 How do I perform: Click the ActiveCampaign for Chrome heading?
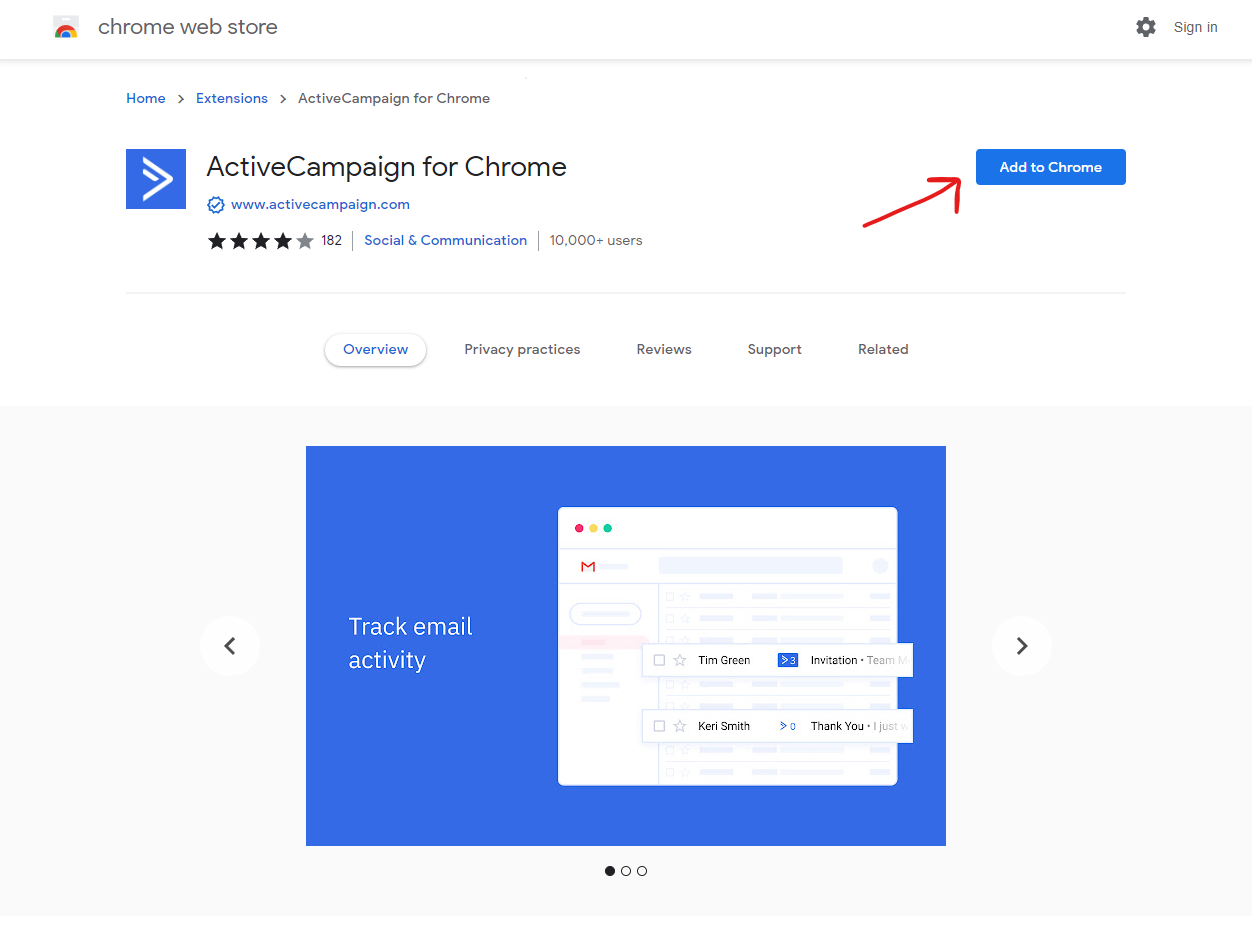point(386,167)
